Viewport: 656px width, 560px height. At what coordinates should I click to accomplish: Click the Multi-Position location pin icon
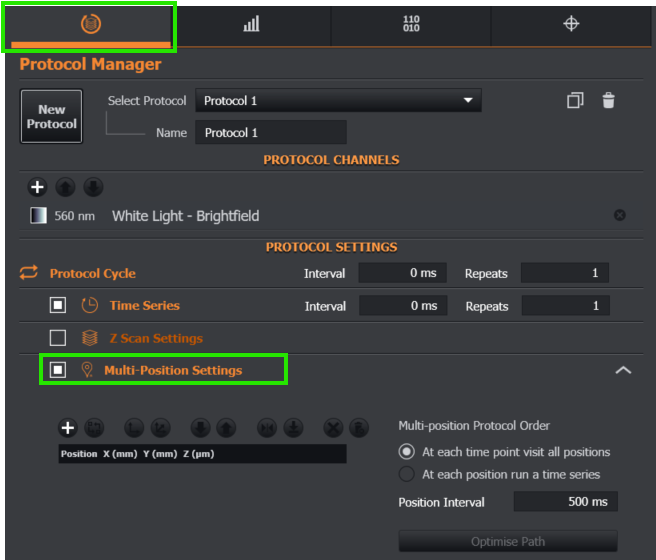87,370
